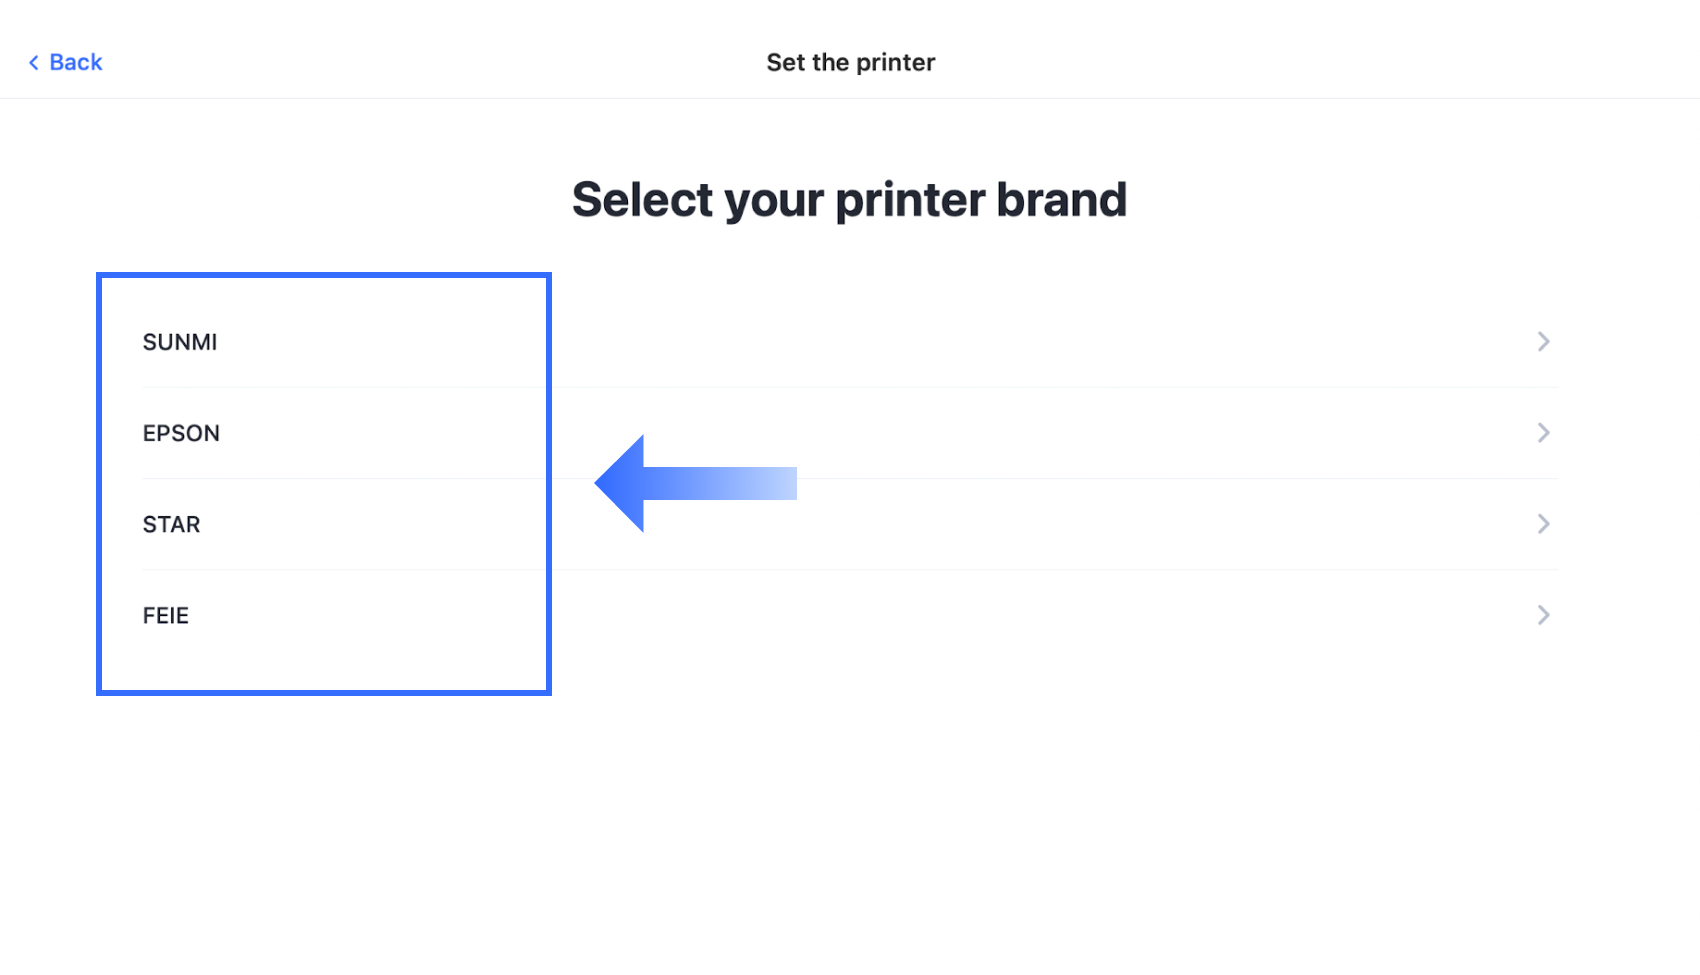Click the arrow icon next to Back
Screen dimensions: 1700x975
click(x=34, y=62)
